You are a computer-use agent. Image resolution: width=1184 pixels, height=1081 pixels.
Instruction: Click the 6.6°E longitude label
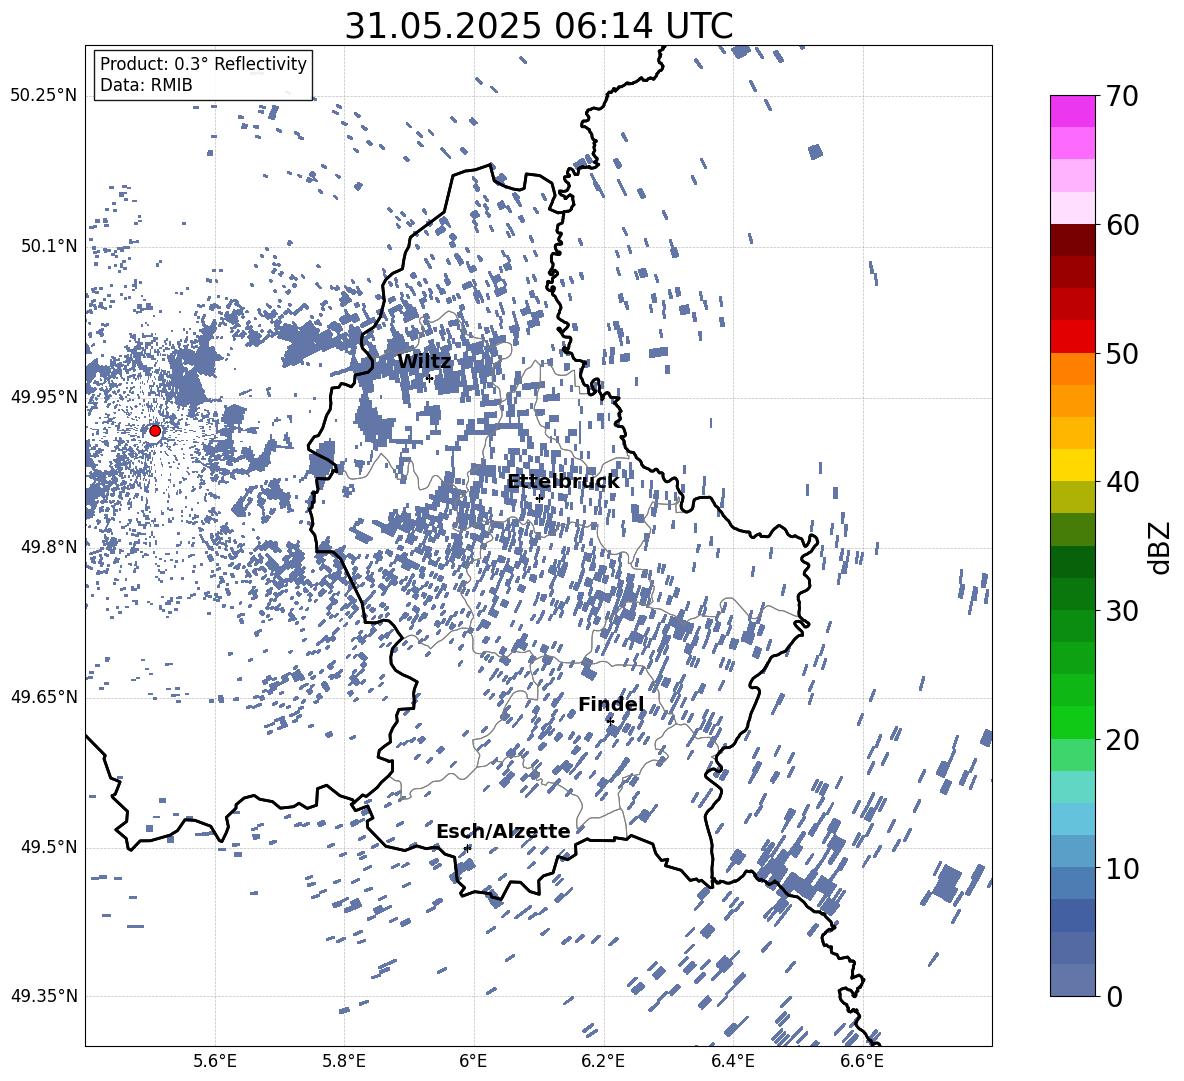point(862,1061)
